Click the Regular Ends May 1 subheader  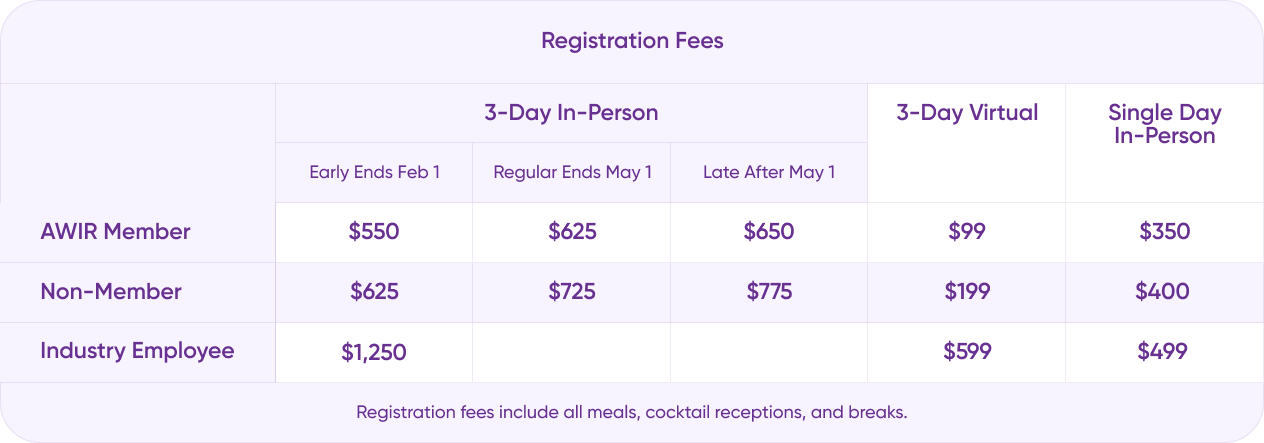pos(572,172)
